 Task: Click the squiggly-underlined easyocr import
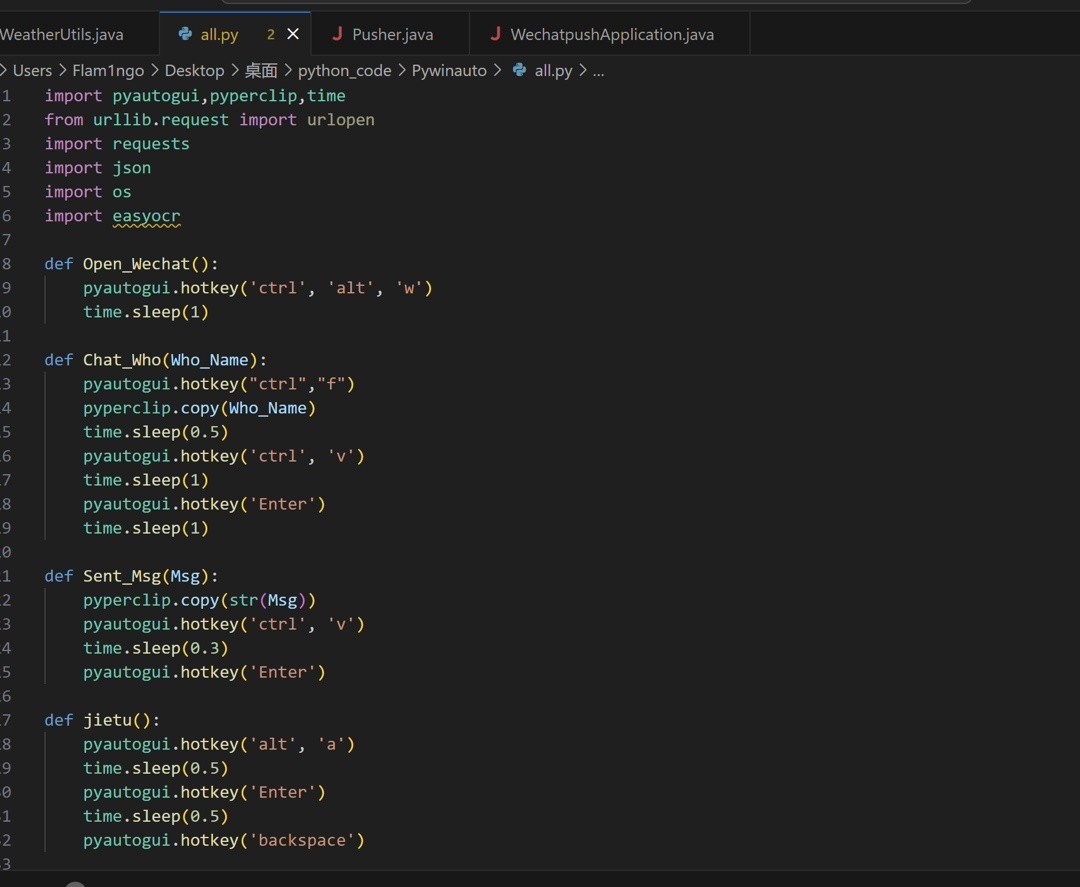point(146,216)
